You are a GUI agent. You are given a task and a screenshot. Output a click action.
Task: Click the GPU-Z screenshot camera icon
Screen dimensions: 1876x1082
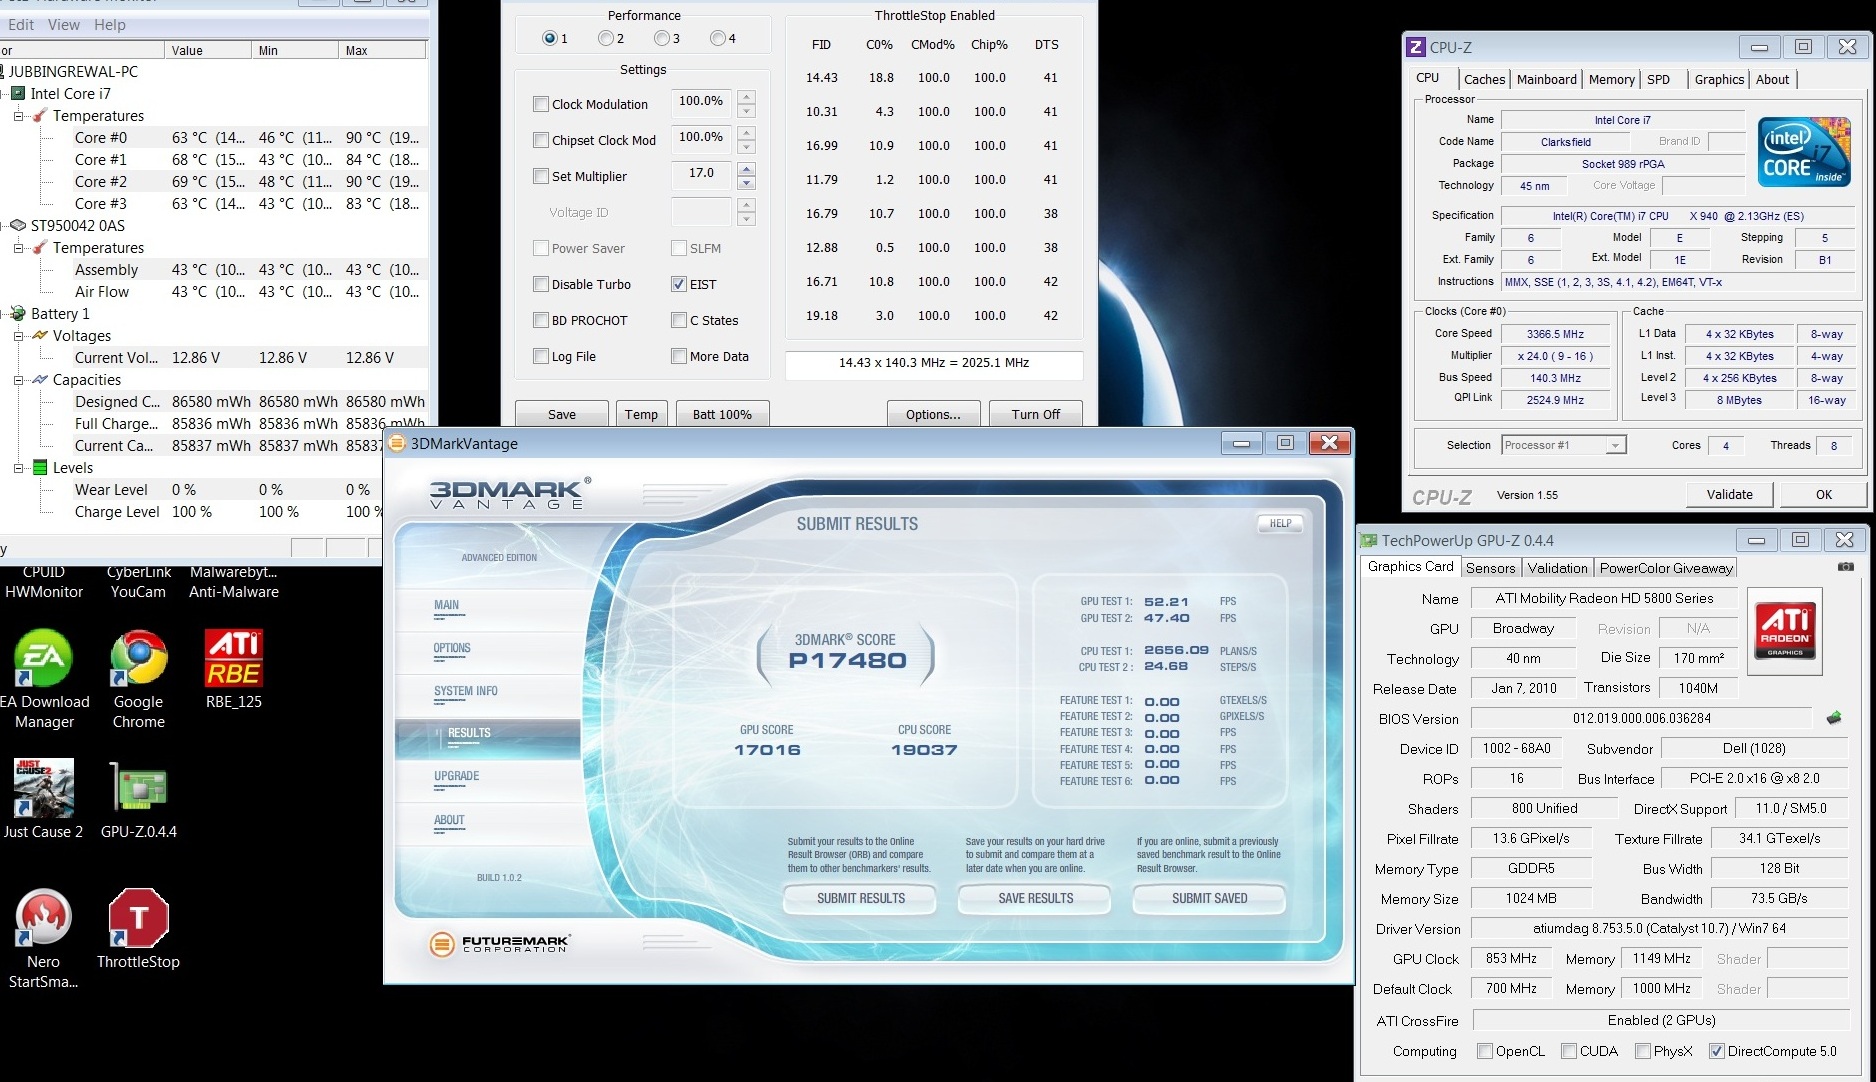coord(1845,567)
